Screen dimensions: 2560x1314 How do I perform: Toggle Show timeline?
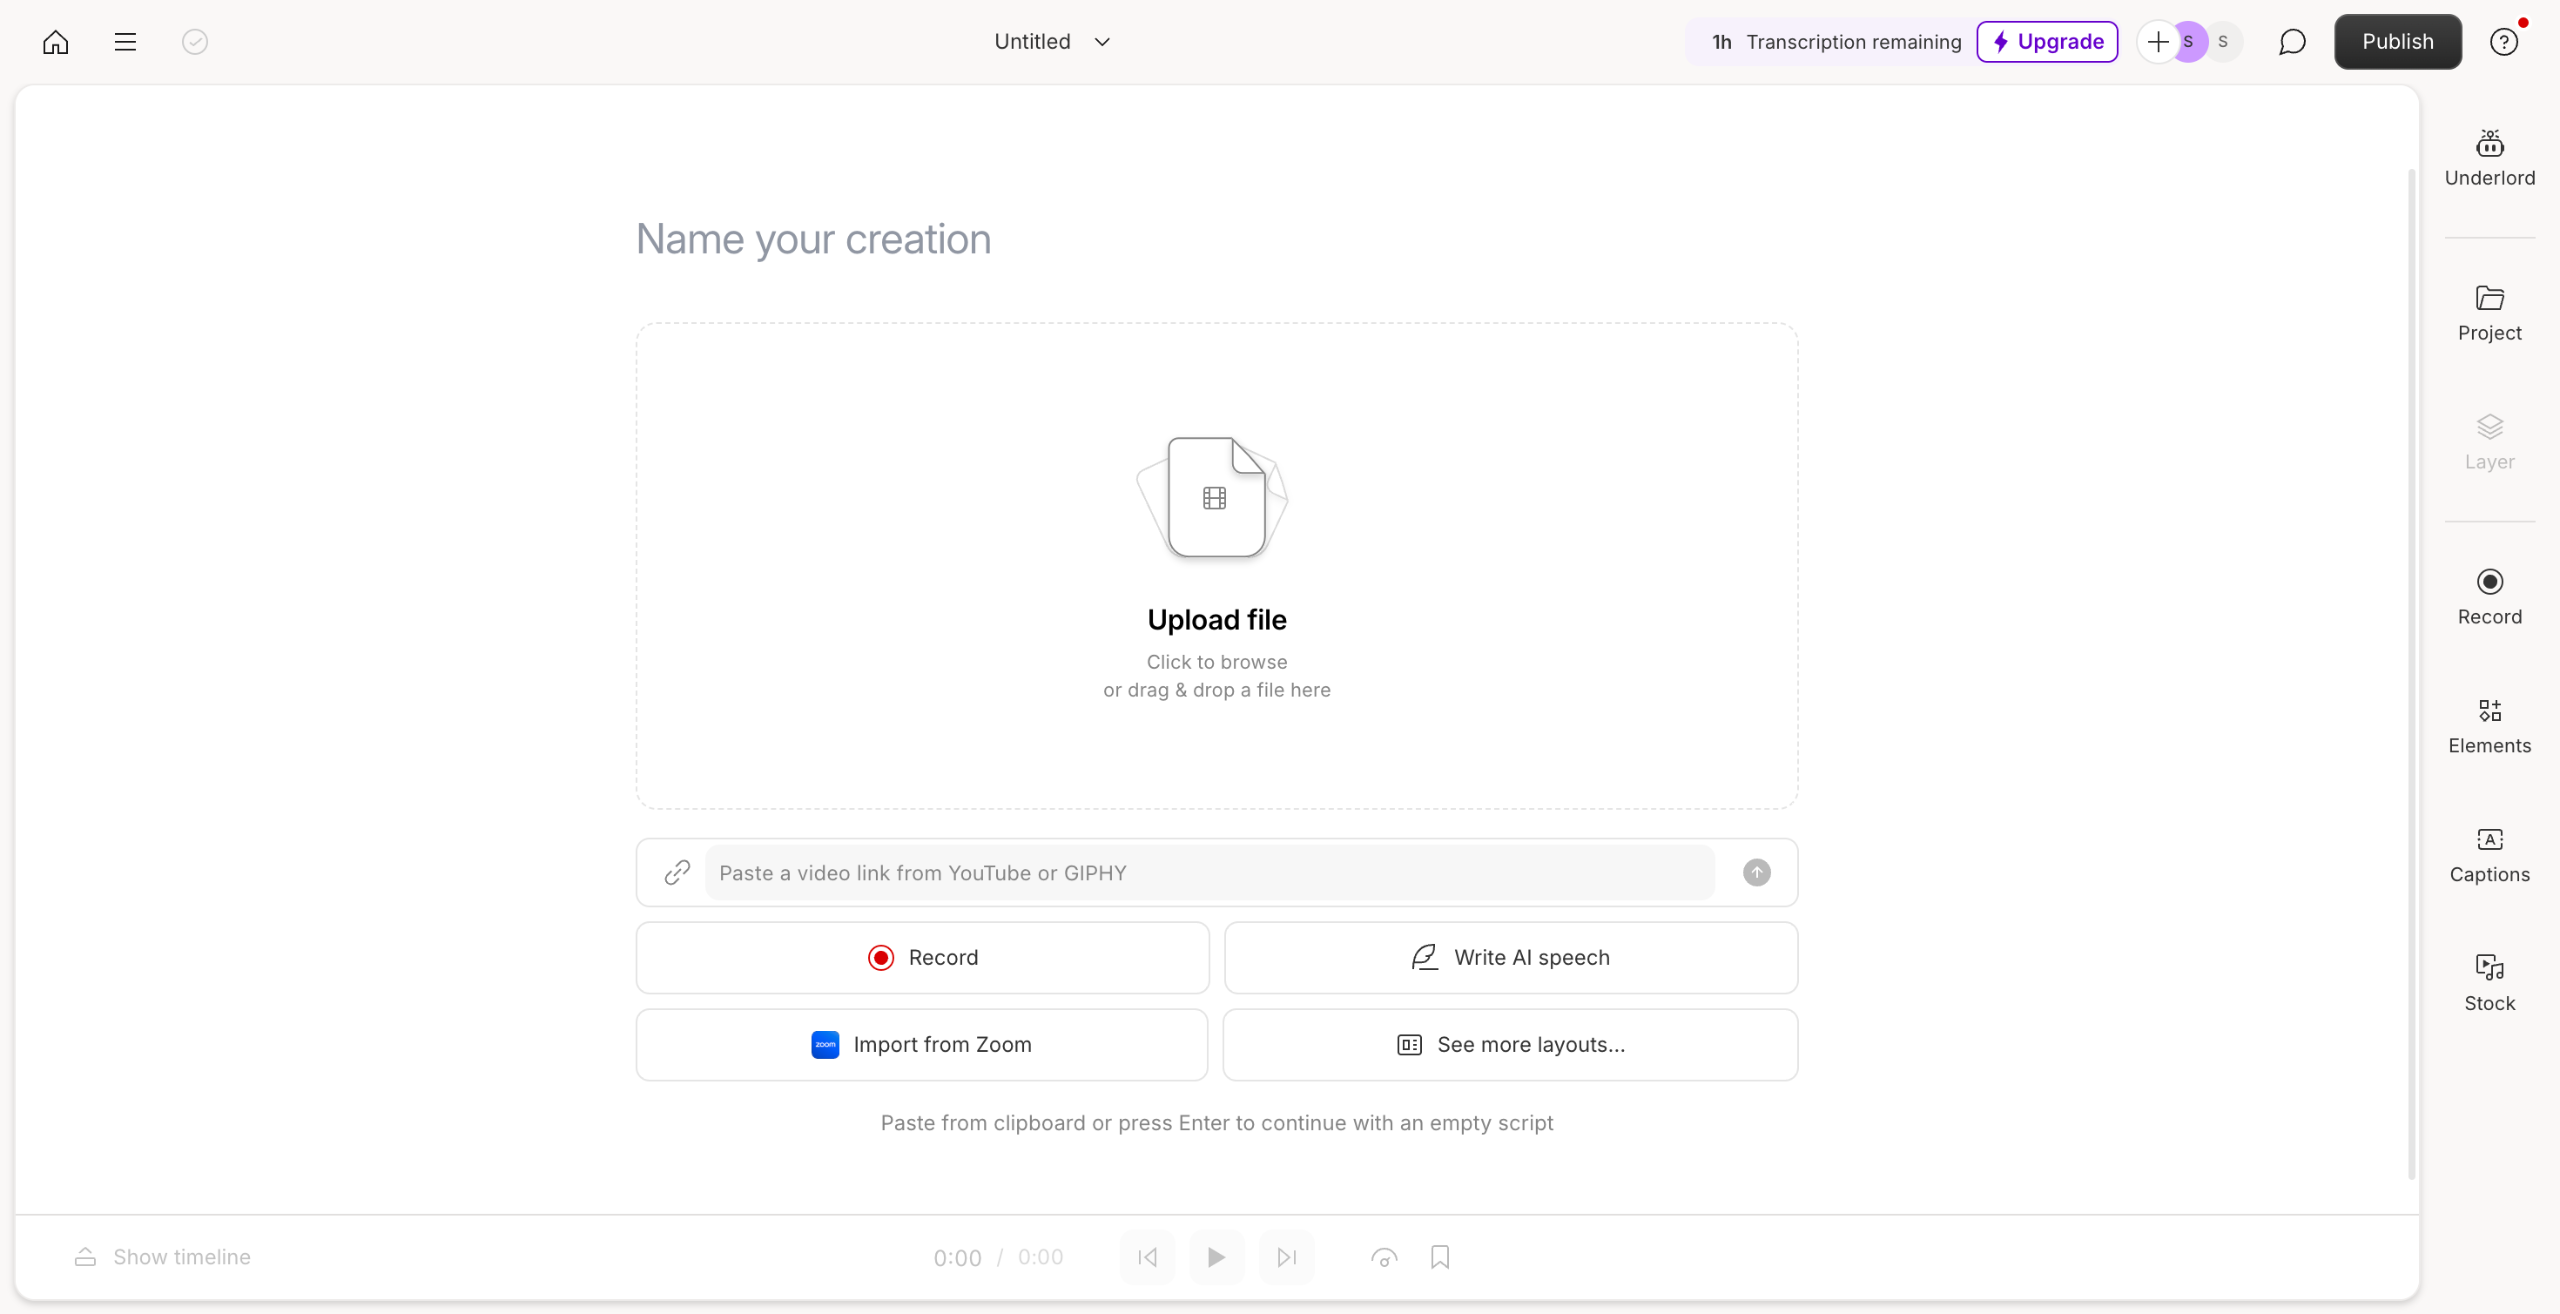[x=163, y=1257]
